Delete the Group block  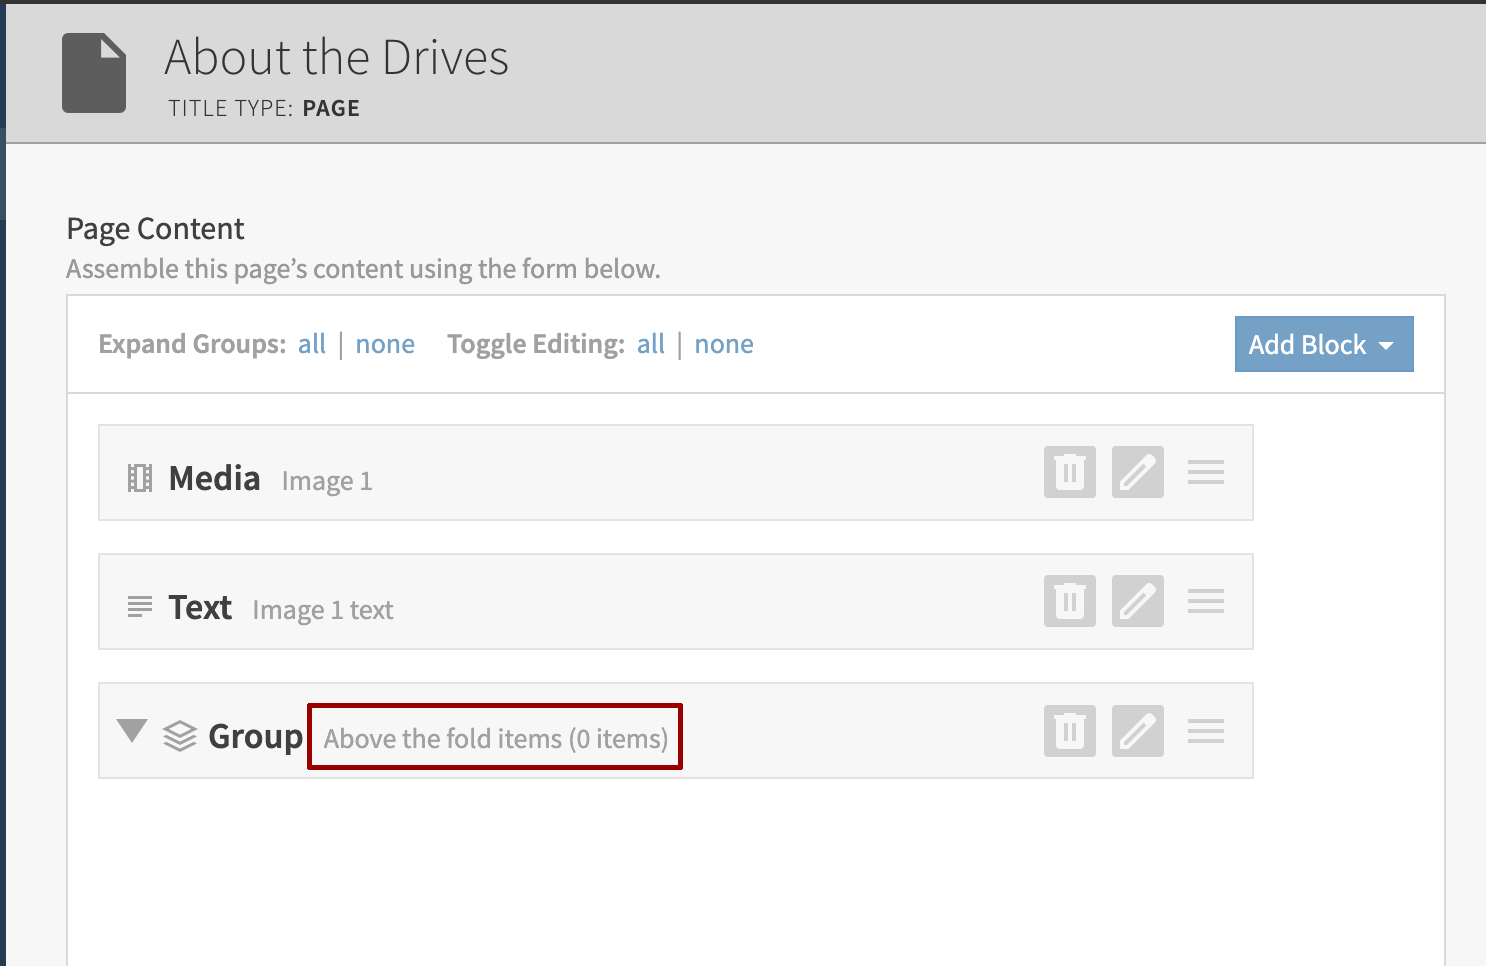point(1069,731)
